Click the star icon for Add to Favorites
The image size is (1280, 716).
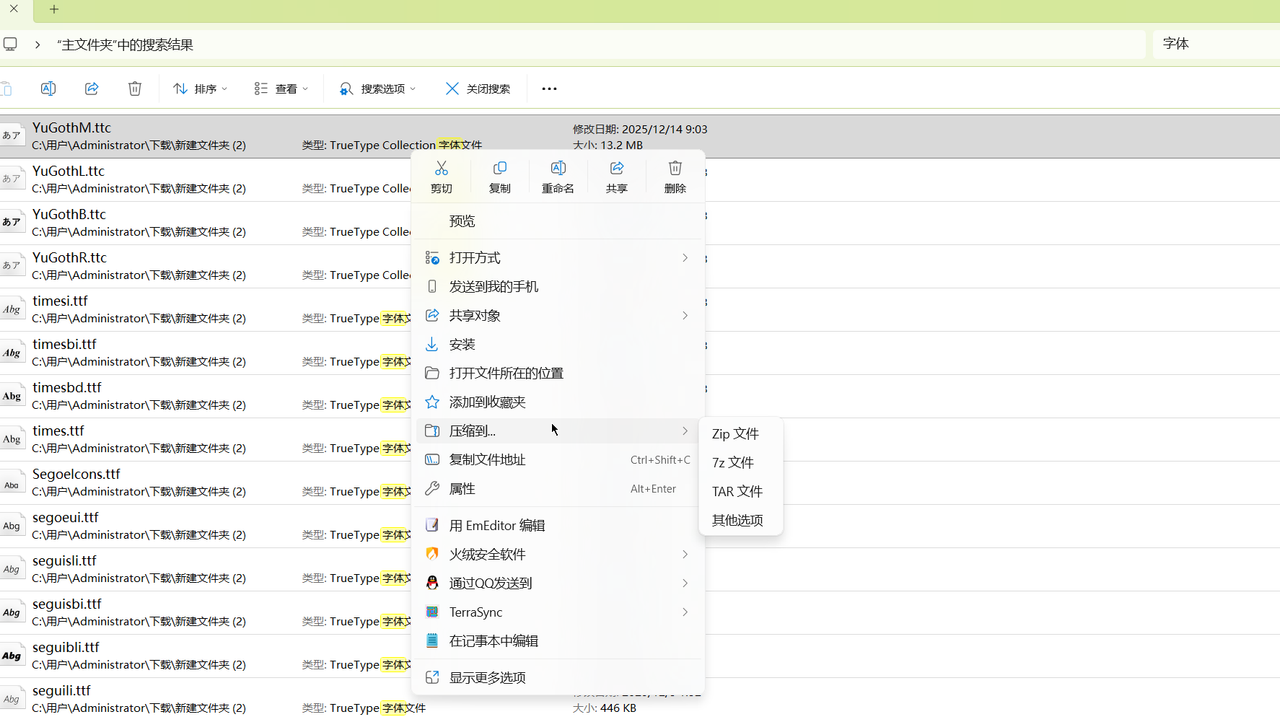(432, 402)
